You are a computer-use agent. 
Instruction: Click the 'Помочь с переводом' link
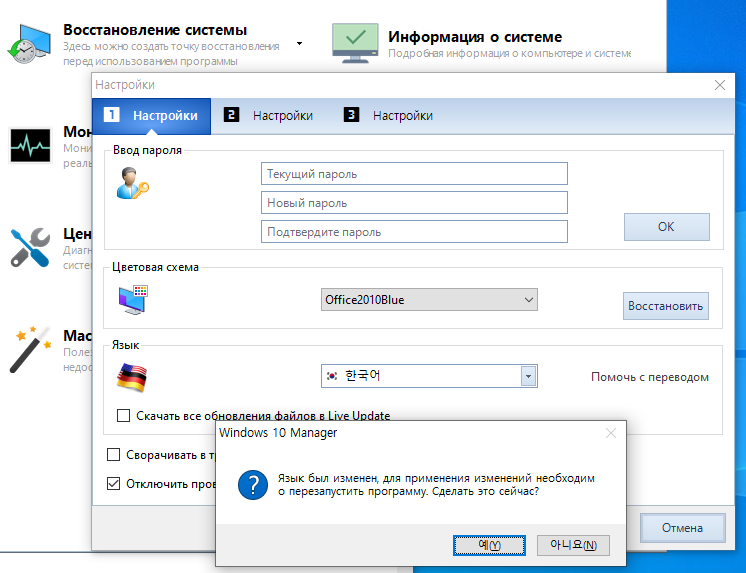649,377
